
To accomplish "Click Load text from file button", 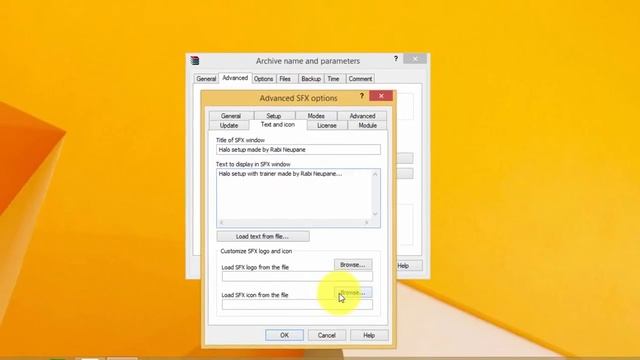I will click(263, 236).
